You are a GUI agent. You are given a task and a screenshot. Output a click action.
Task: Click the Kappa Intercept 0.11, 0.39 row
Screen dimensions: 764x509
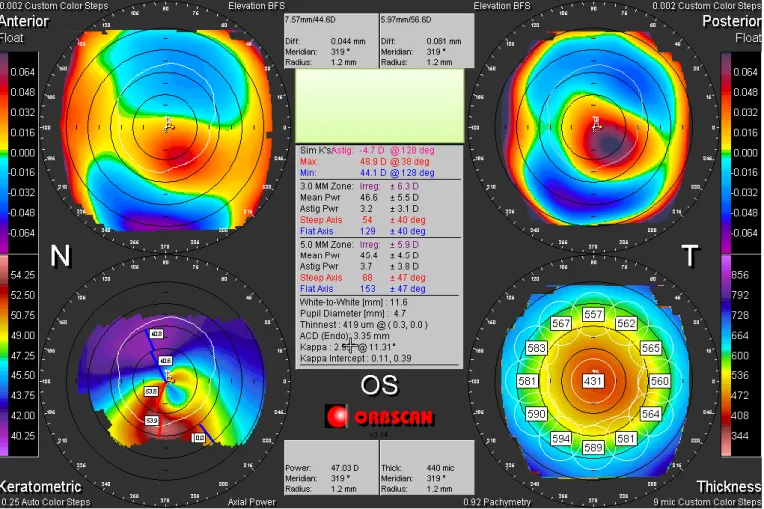coord(356,359)
